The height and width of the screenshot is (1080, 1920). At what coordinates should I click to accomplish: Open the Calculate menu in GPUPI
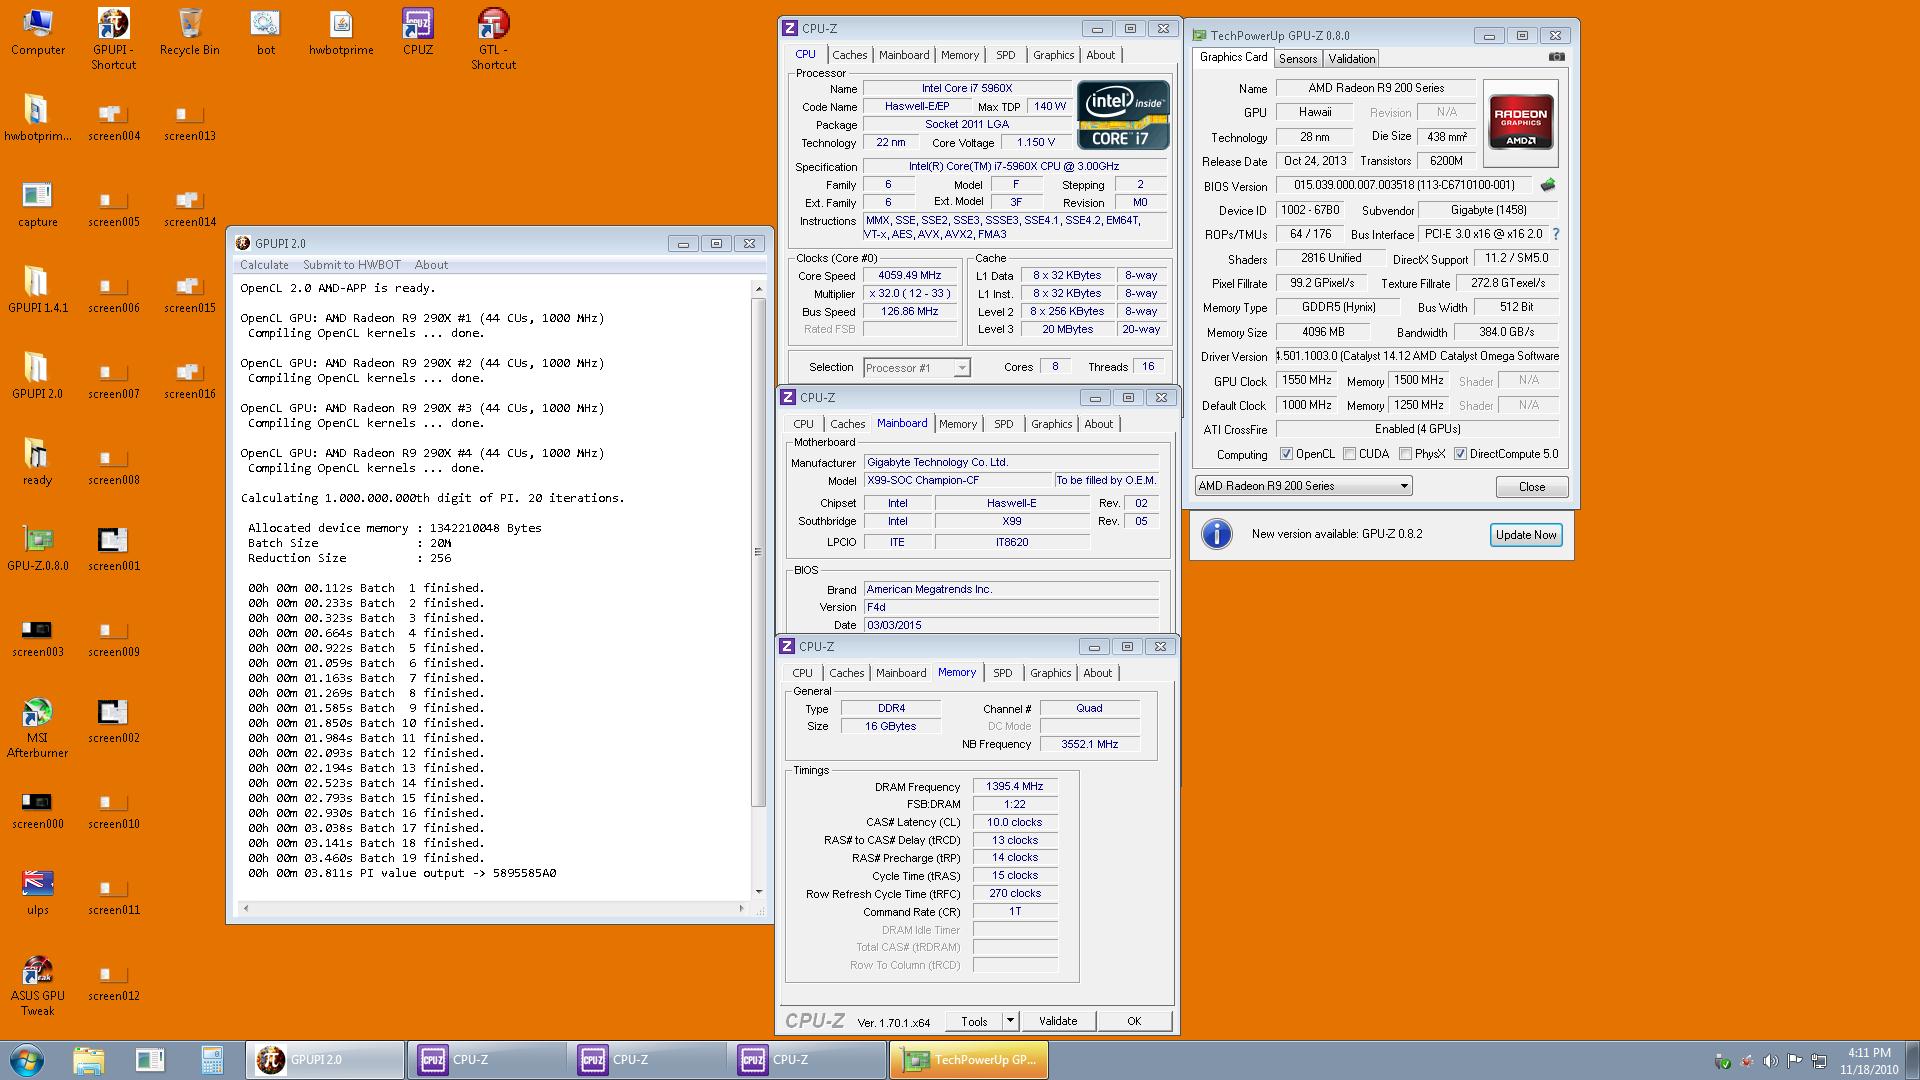(x=264, y=265)
